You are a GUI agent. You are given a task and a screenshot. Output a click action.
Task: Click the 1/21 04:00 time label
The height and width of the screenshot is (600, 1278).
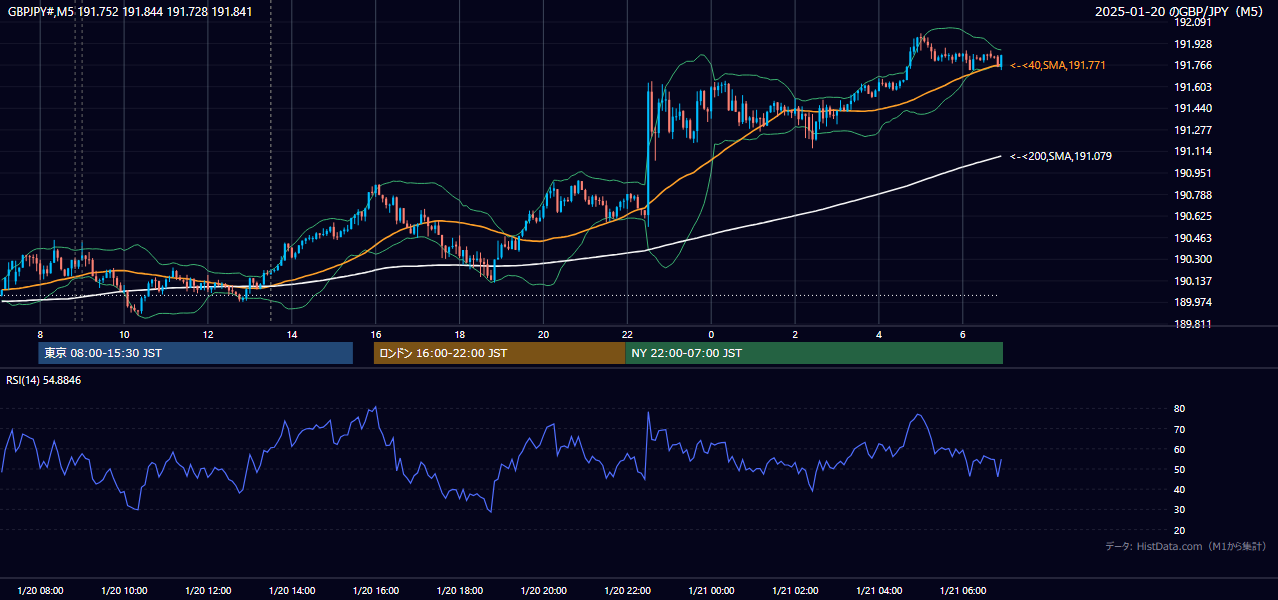(x=880, y=591)
